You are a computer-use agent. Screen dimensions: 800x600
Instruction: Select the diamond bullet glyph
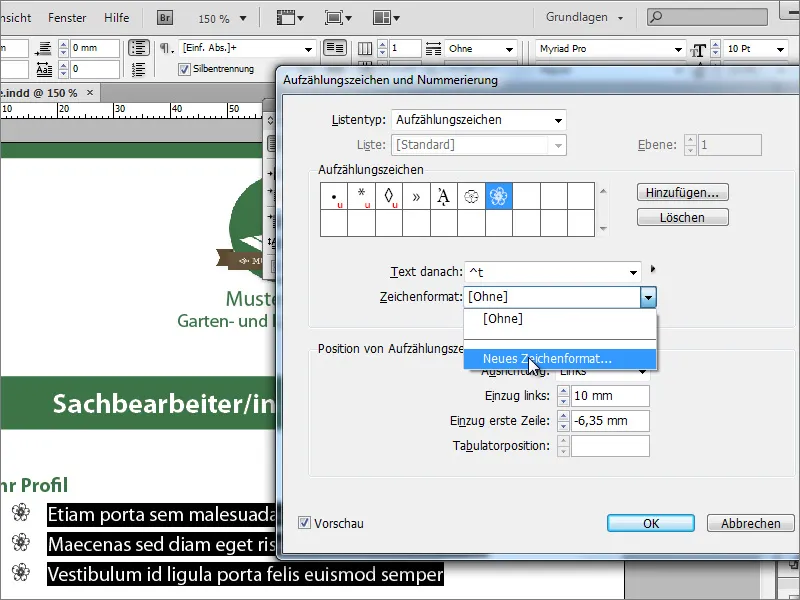click(x=389, y=196)
